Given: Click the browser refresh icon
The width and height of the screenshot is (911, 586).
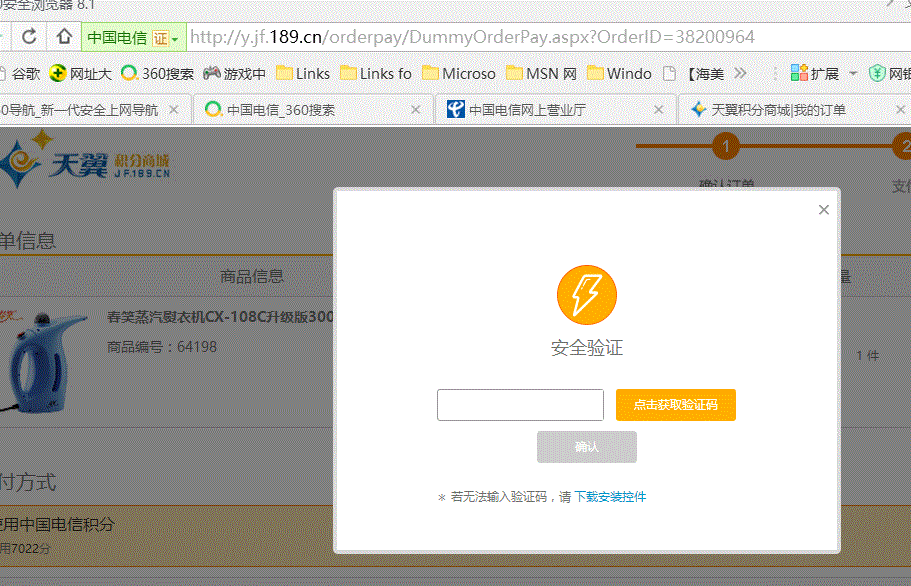Looking at the screenshot, I should pyautogui.click(x=29, y=37).
